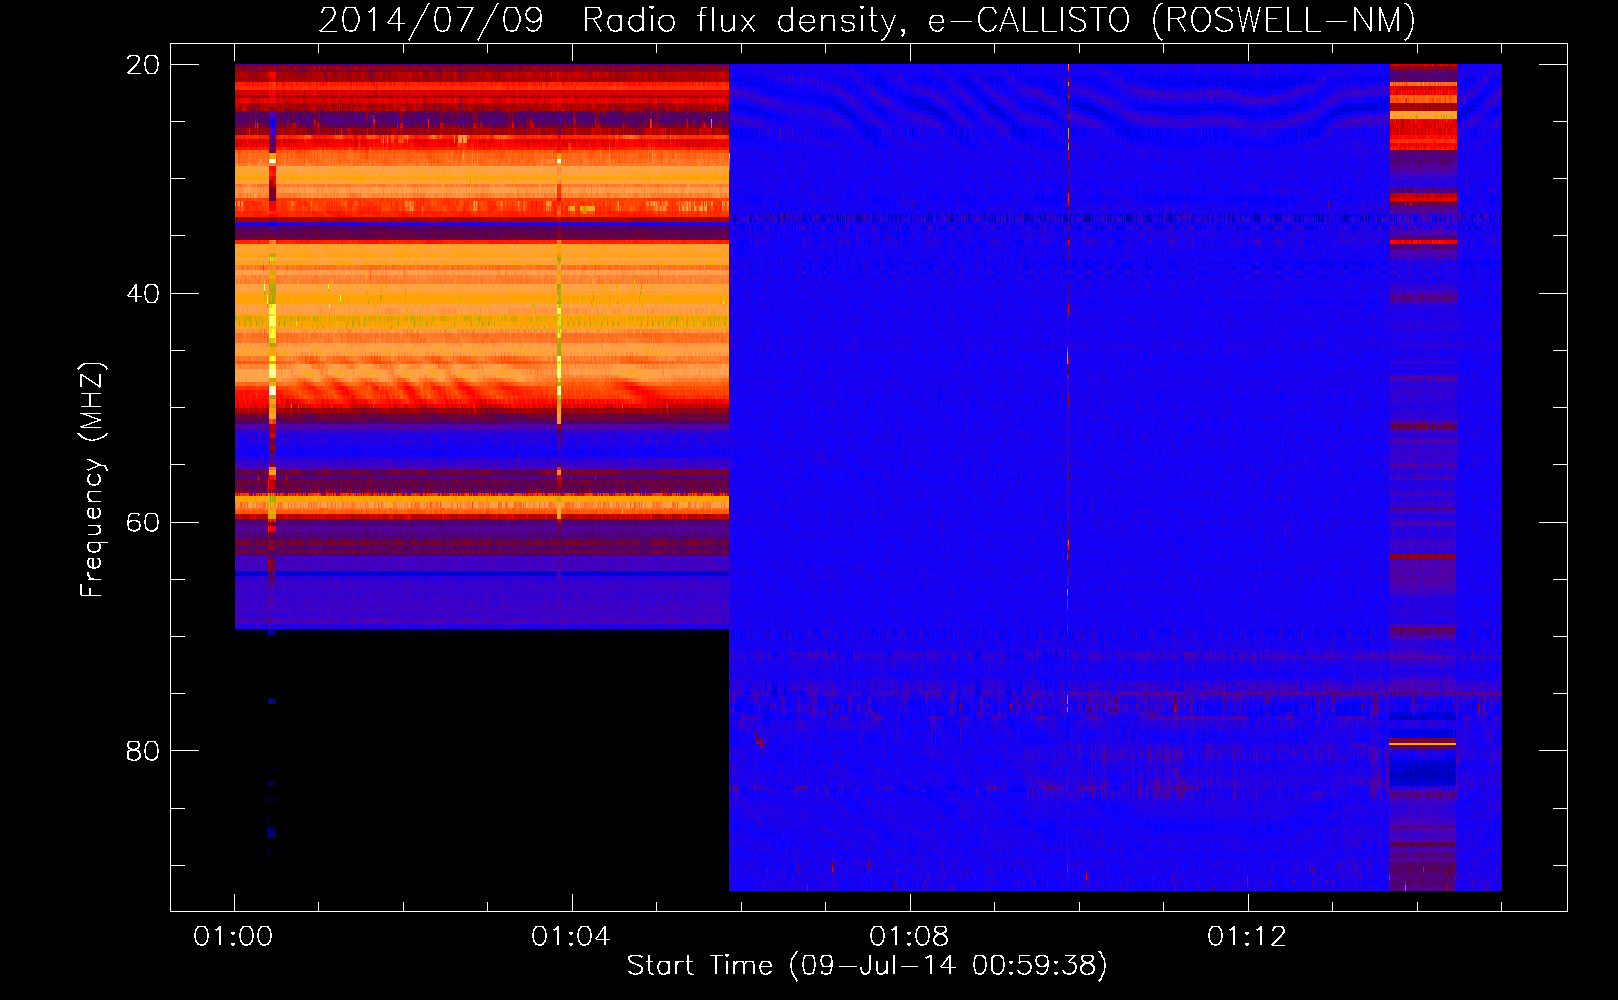
Task: Click the 20 MHz frequency tick label
Action: [x=143, y=65]
